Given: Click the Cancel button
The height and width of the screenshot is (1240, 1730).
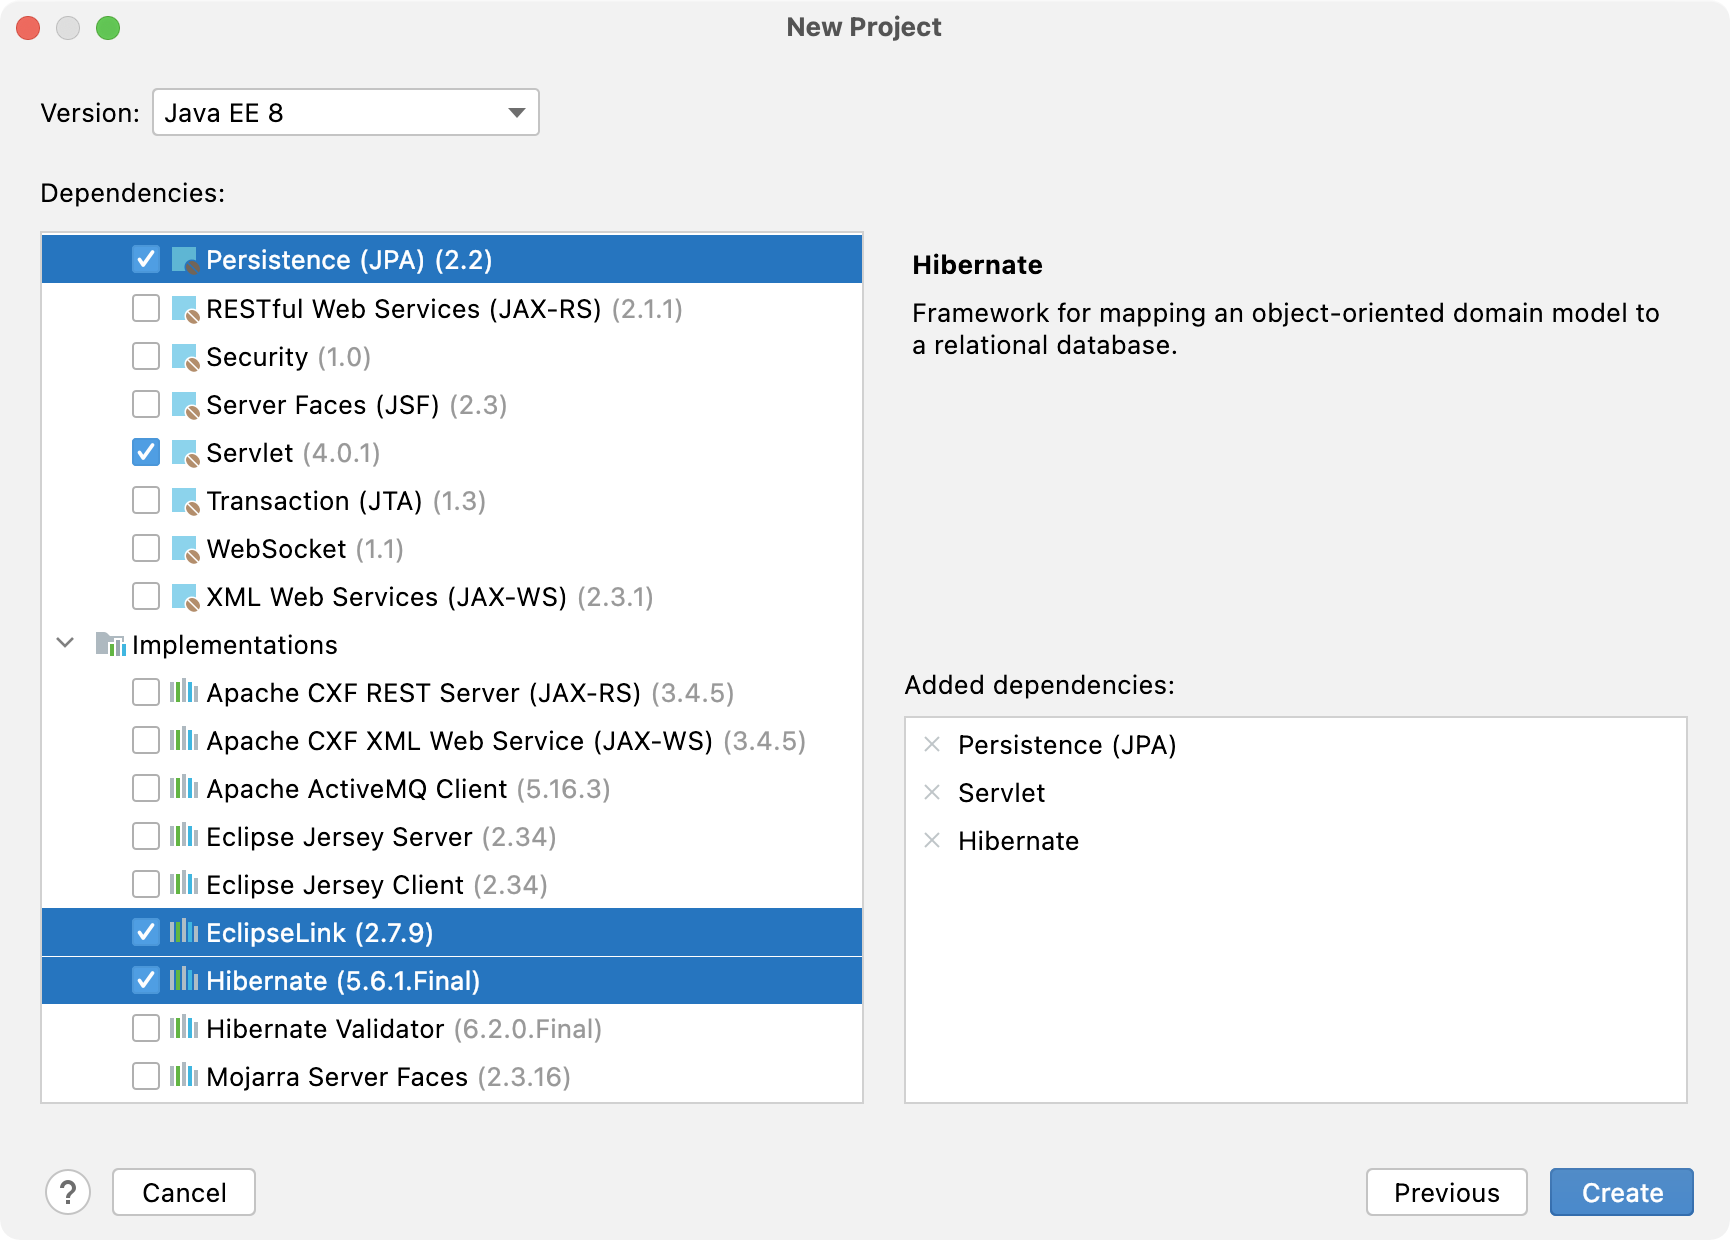Looking at the screenshot, I should (x=184, y=1192).
